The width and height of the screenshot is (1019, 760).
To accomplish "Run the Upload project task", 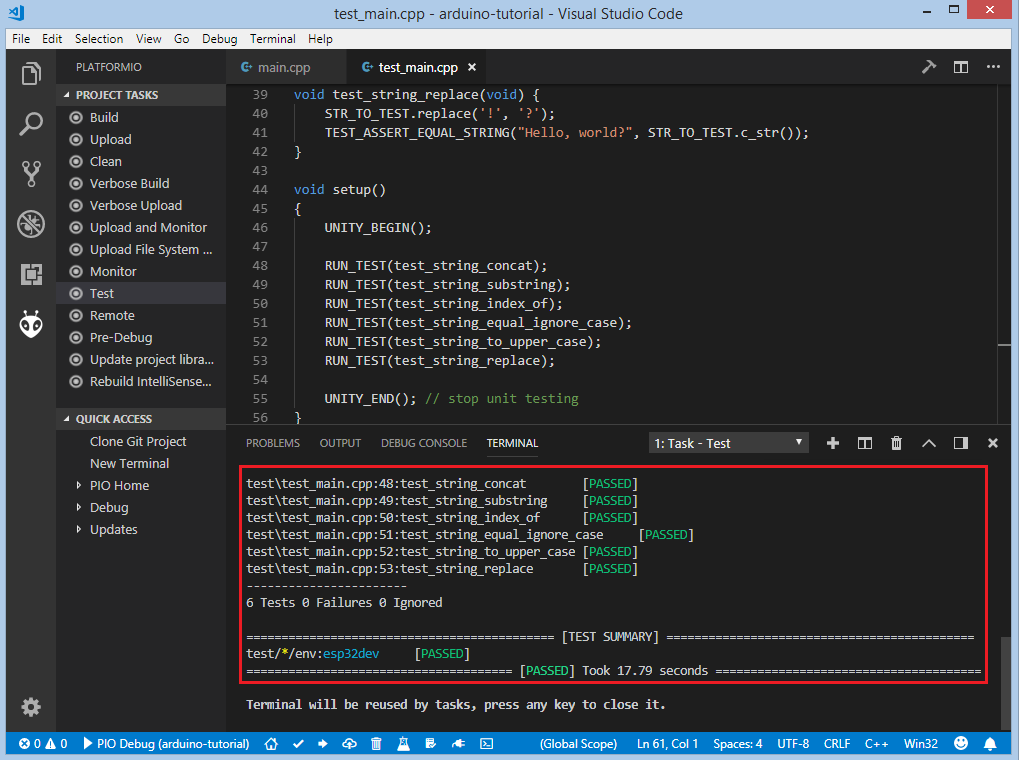I will (141, 140).
